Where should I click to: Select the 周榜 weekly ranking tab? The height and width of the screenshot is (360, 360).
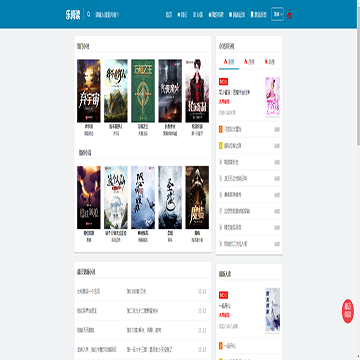229,62
